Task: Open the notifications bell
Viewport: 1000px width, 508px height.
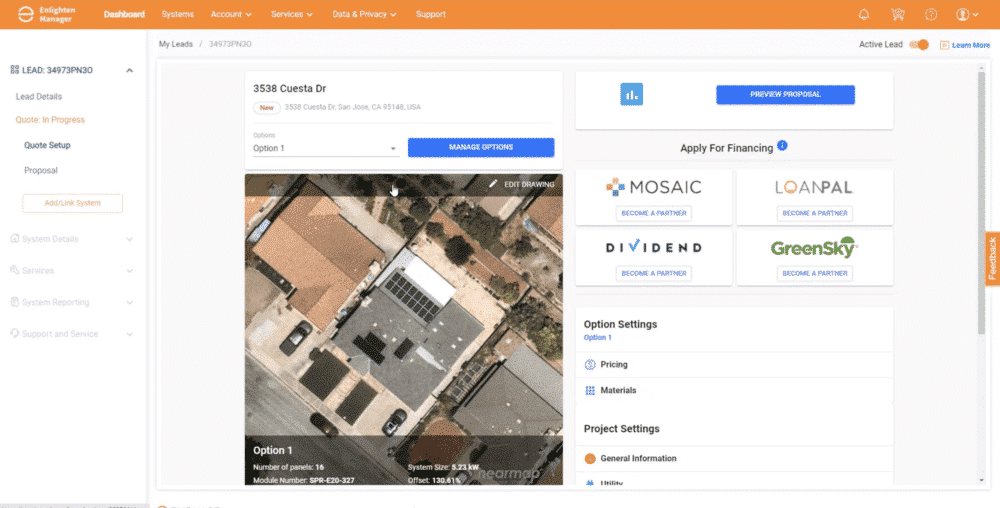Action: tap(864, 14)
